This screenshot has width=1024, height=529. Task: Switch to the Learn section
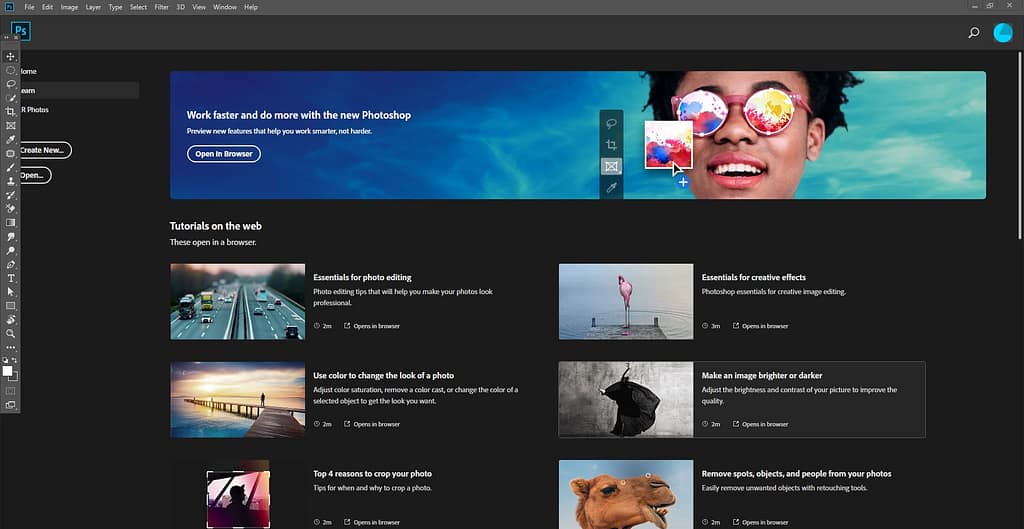click(x=78, y=91)
